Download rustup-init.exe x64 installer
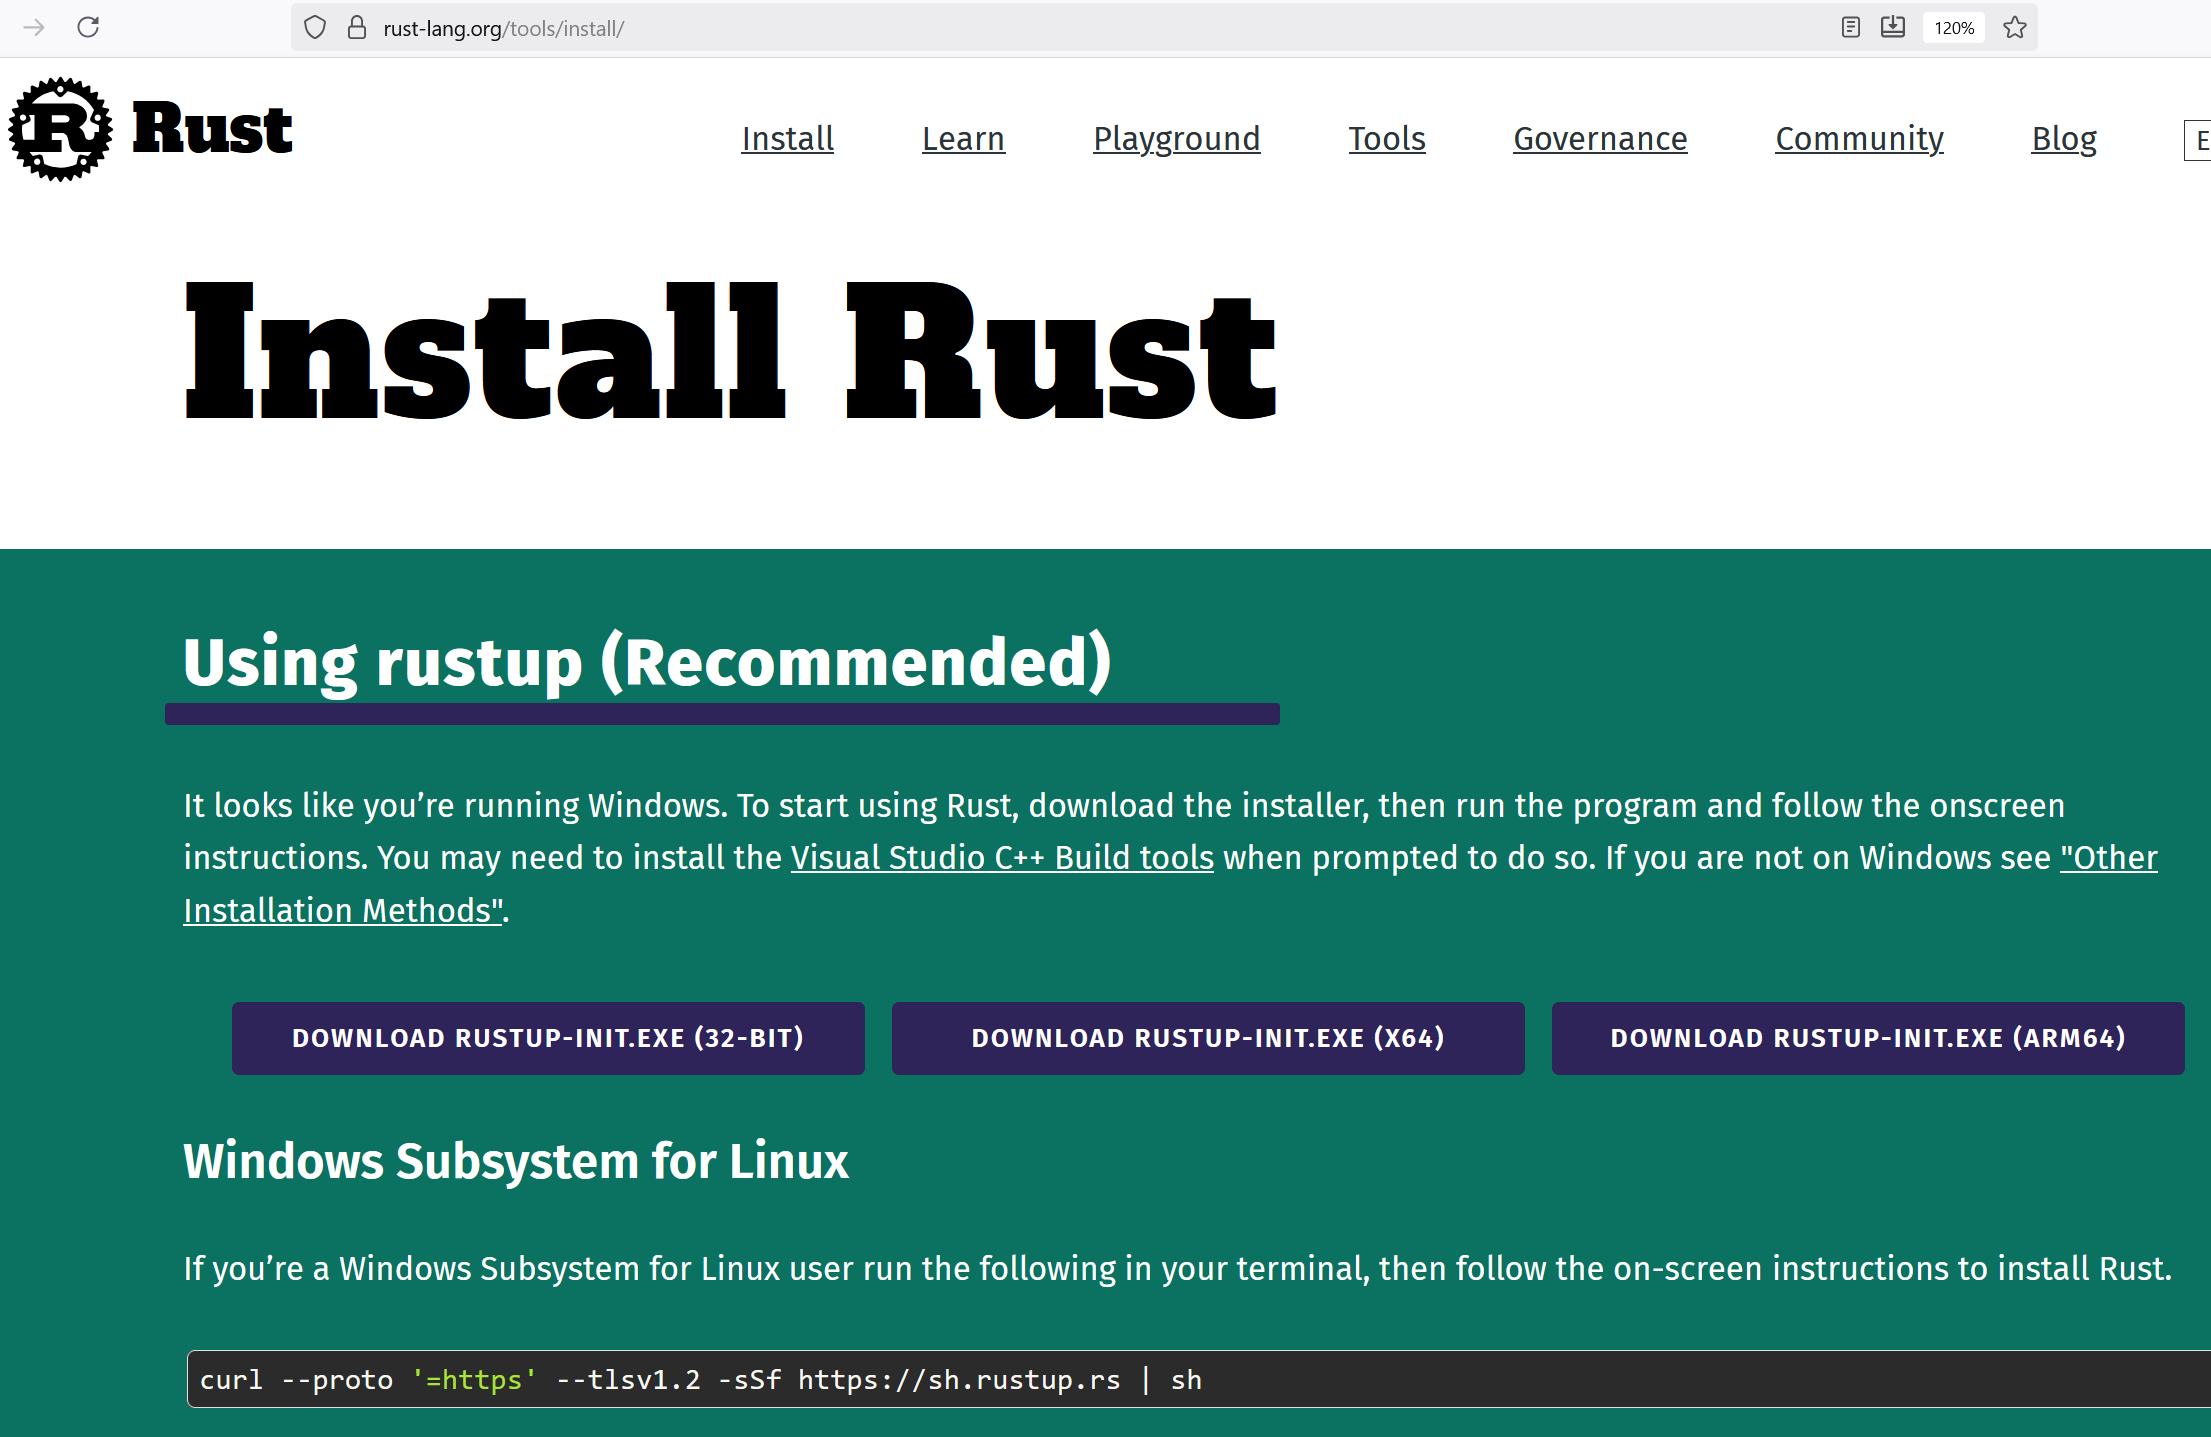Screen dimensions: 2211x1437 pyautogui.click(x=1208, y=1038)
